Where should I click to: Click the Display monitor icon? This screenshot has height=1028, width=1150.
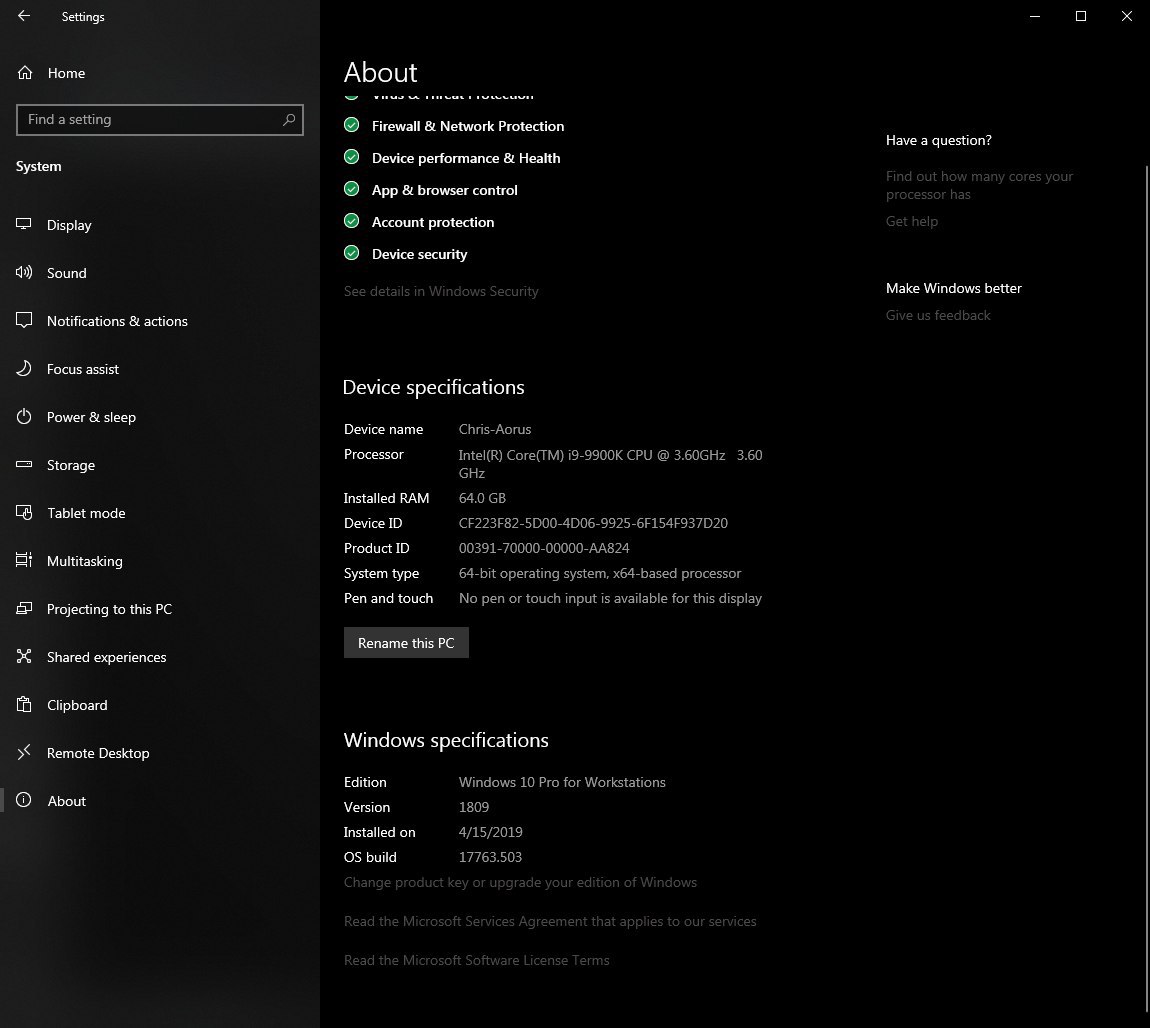[24, 224]
